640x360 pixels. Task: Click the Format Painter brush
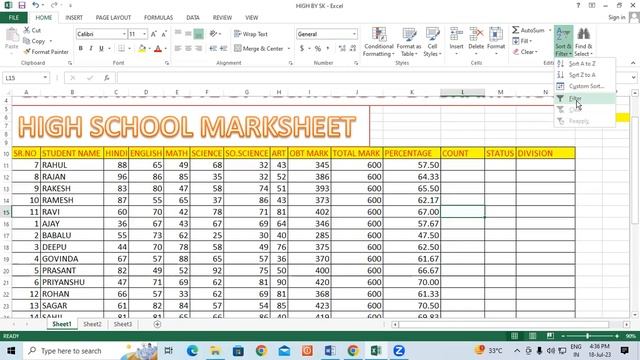(x=27, y=52)
